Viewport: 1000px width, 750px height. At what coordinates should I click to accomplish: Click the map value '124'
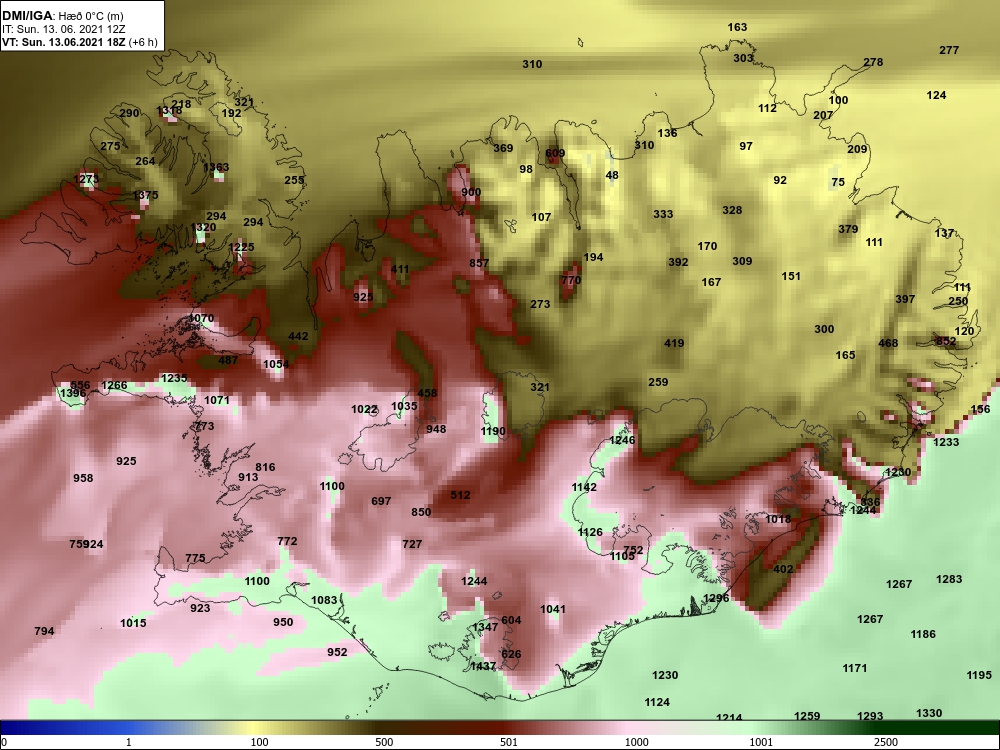(x=936, y=95)
